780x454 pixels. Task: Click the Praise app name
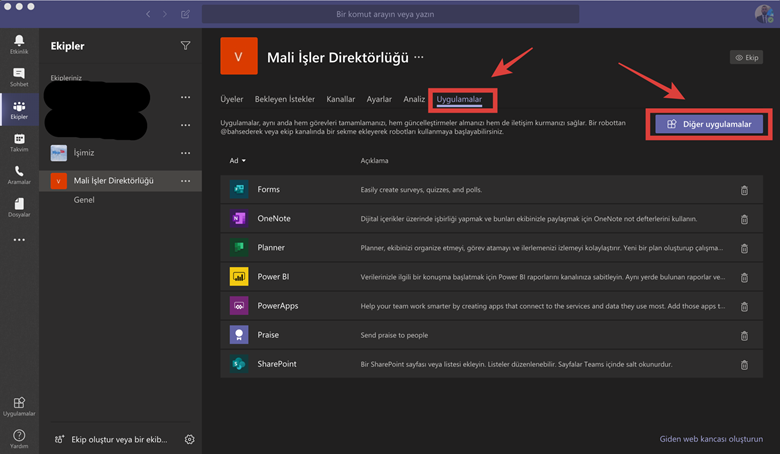pos(268,335)
